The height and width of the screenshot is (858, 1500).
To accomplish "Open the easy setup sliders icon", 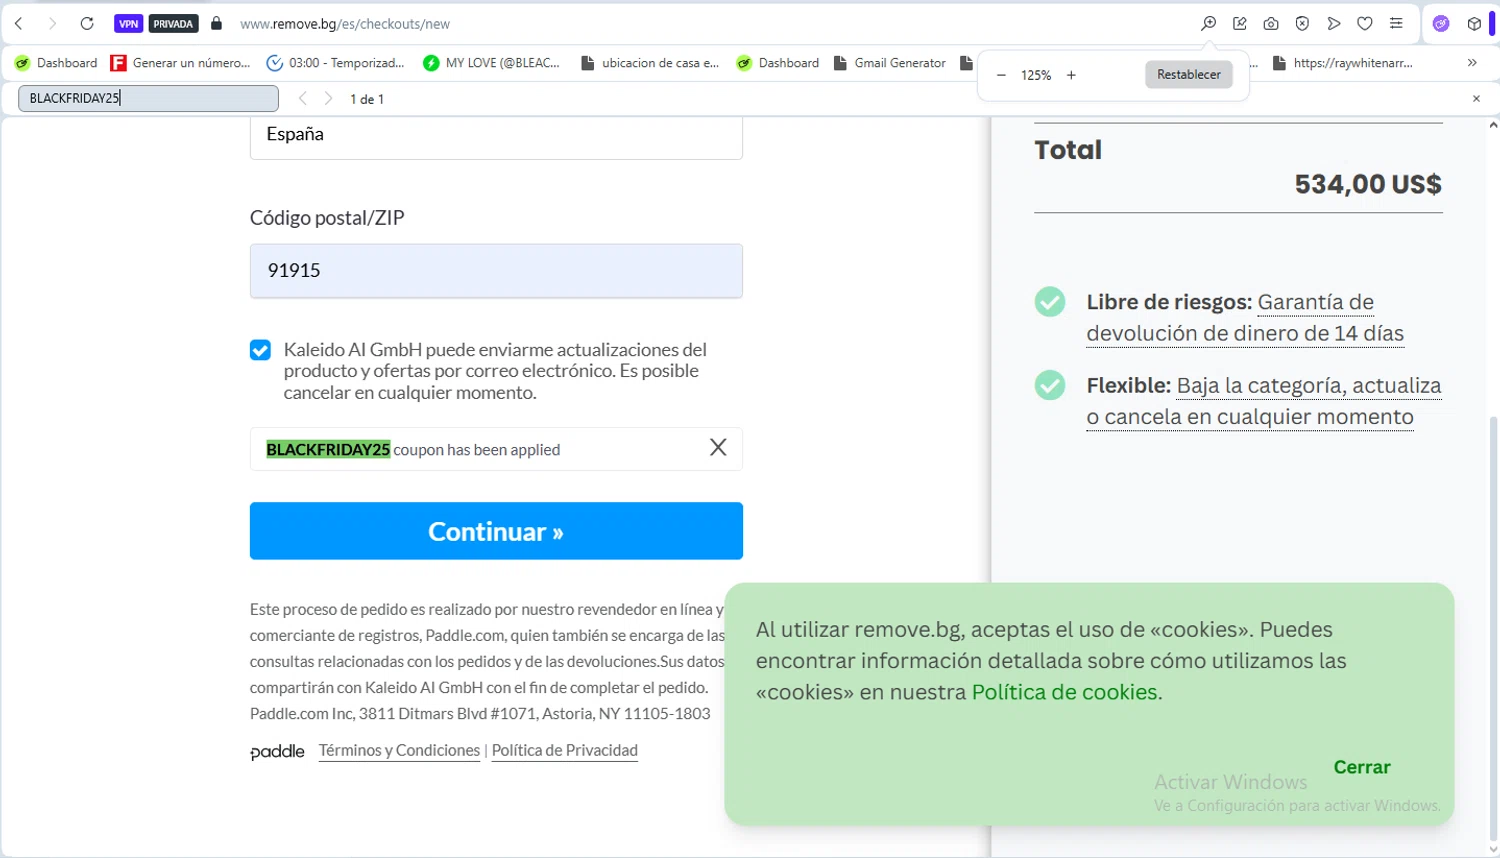I will 1396,24.
